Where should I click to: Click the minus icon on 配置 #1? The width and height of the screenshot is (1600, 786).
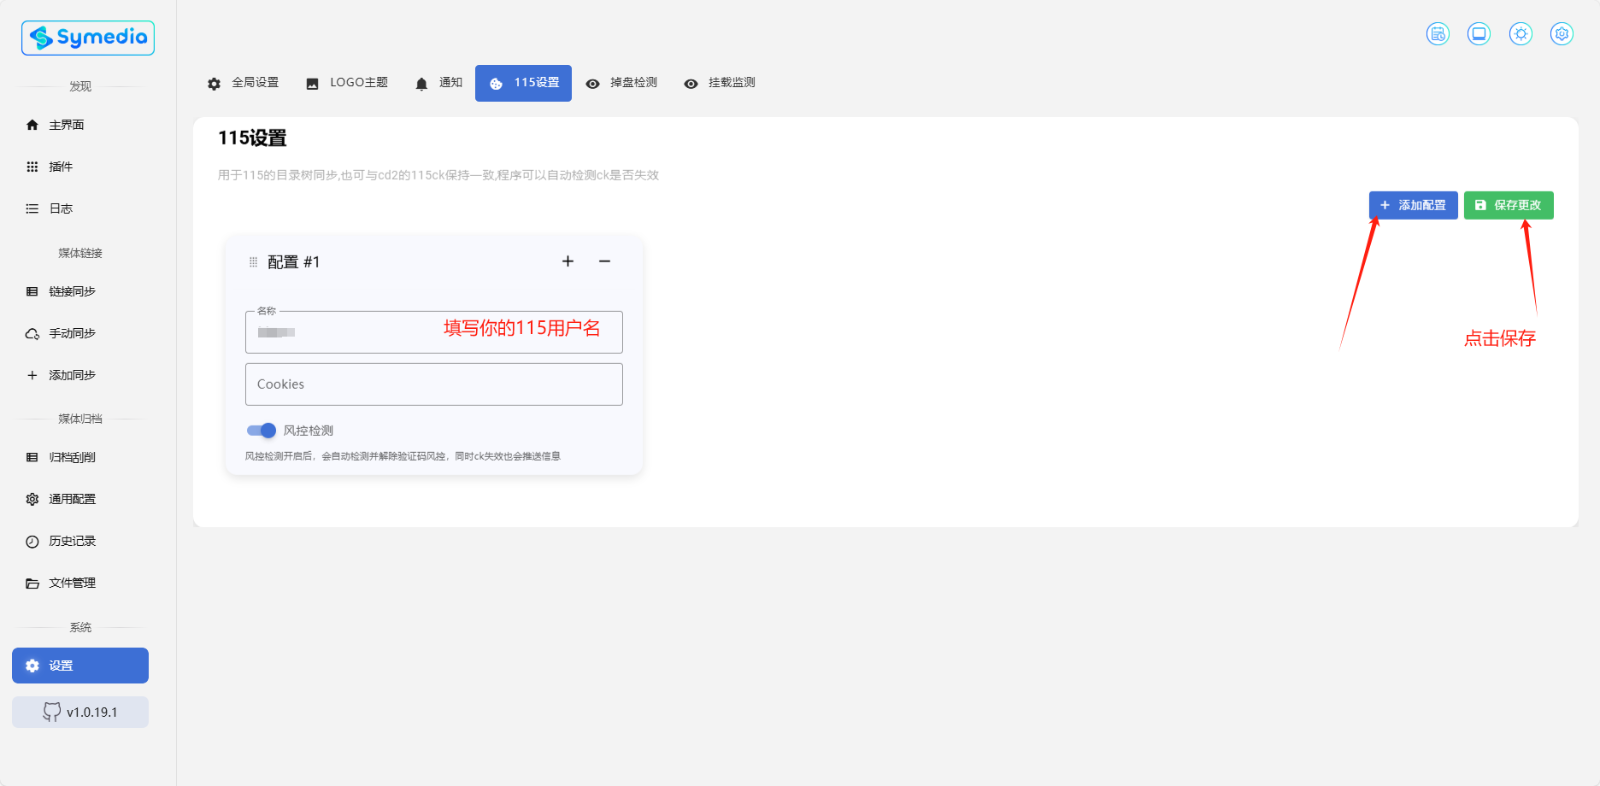(604, 261)
